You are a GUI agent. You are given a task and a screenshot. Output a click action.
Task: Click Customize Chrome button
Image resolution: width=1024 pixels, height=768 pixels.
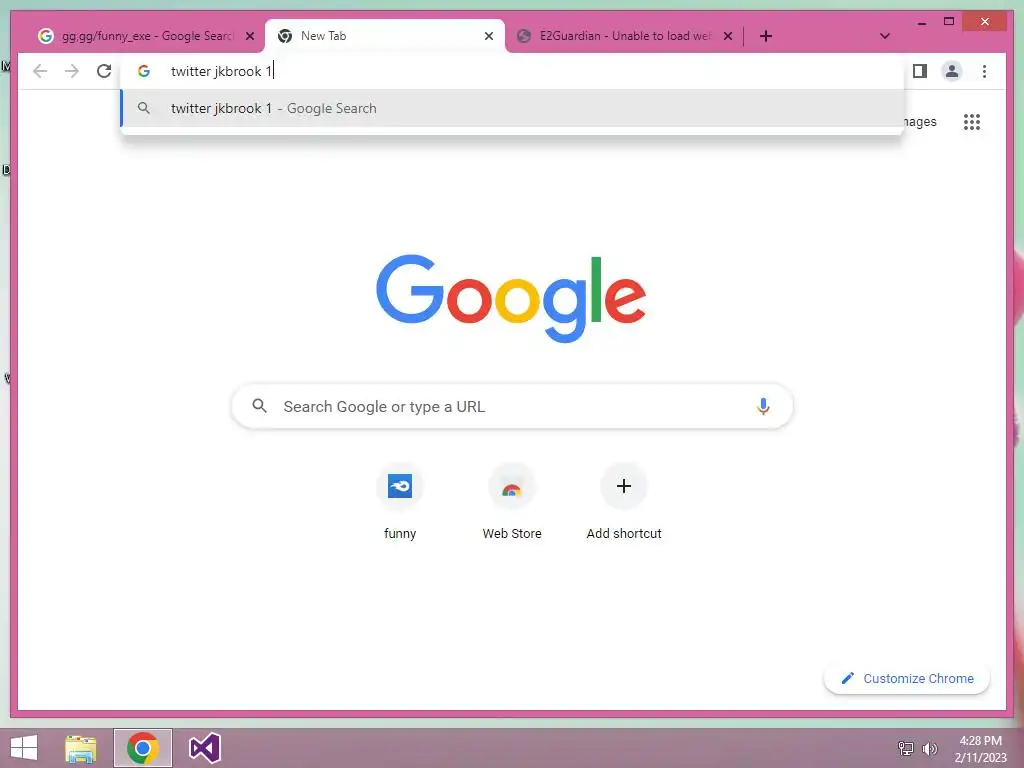point(906,679)
